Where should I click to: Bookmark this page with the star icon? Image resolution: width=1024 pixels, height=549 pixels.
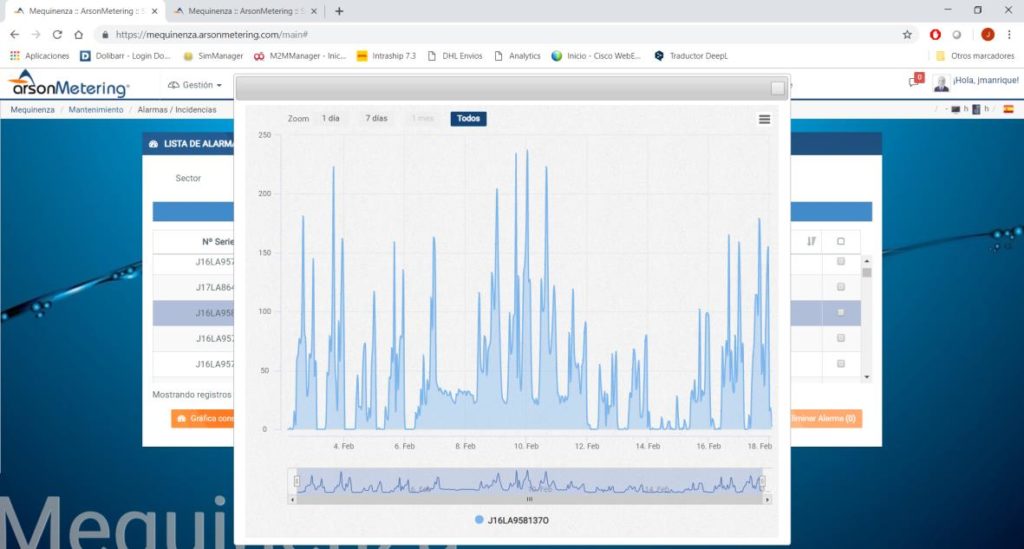point(907,34)
